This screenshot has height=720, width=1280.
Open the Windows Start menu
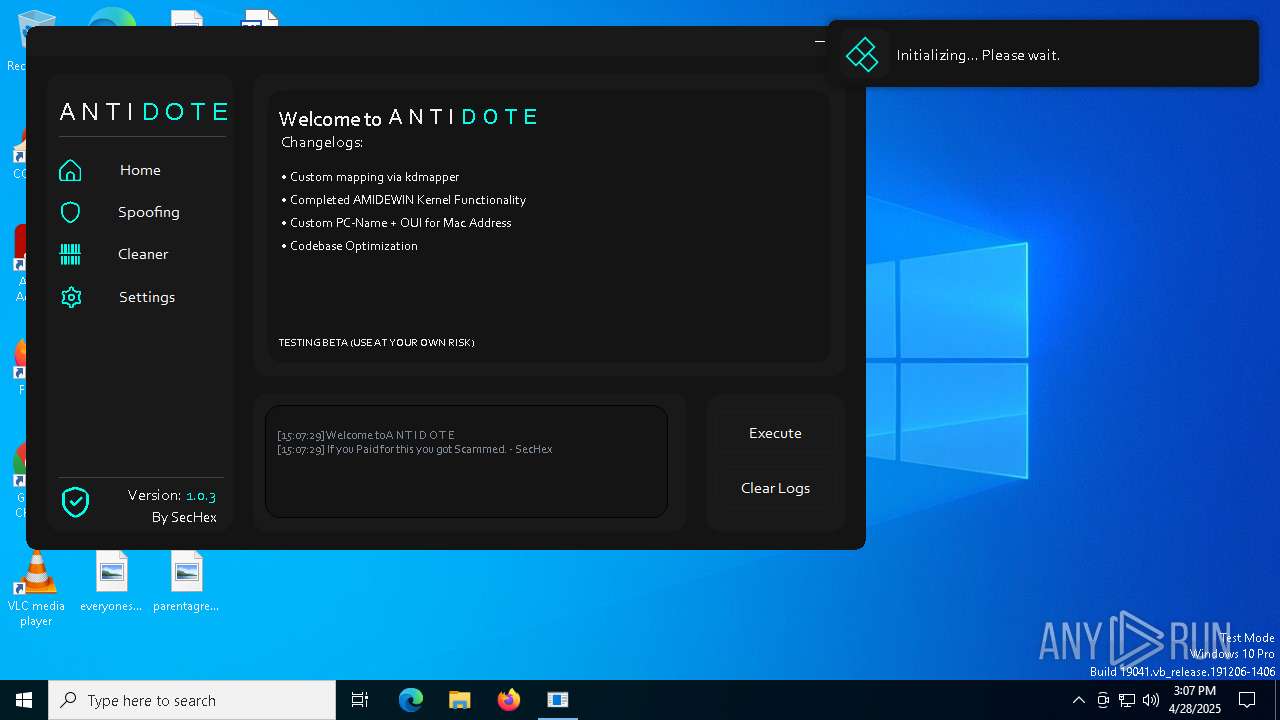[24, 700]
